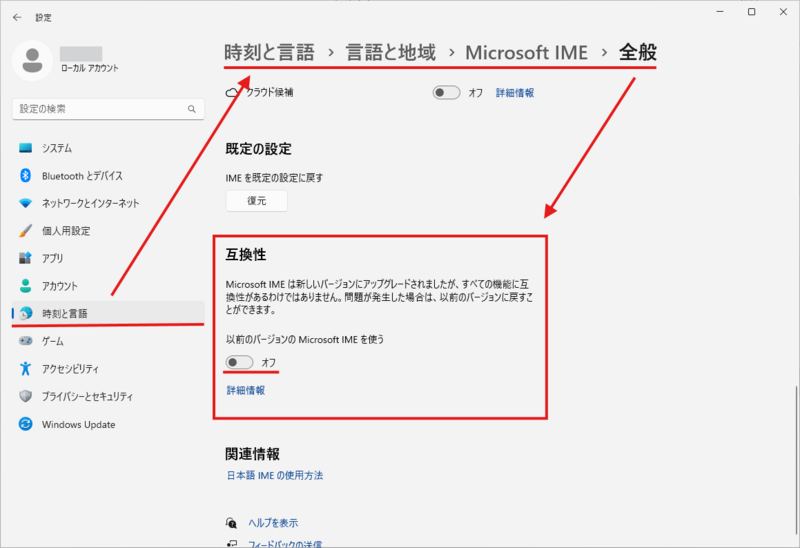The height and width of the screenshot is (548, 800).
Task: Open ゲーム settings category
Action: (x=108, y=341)
